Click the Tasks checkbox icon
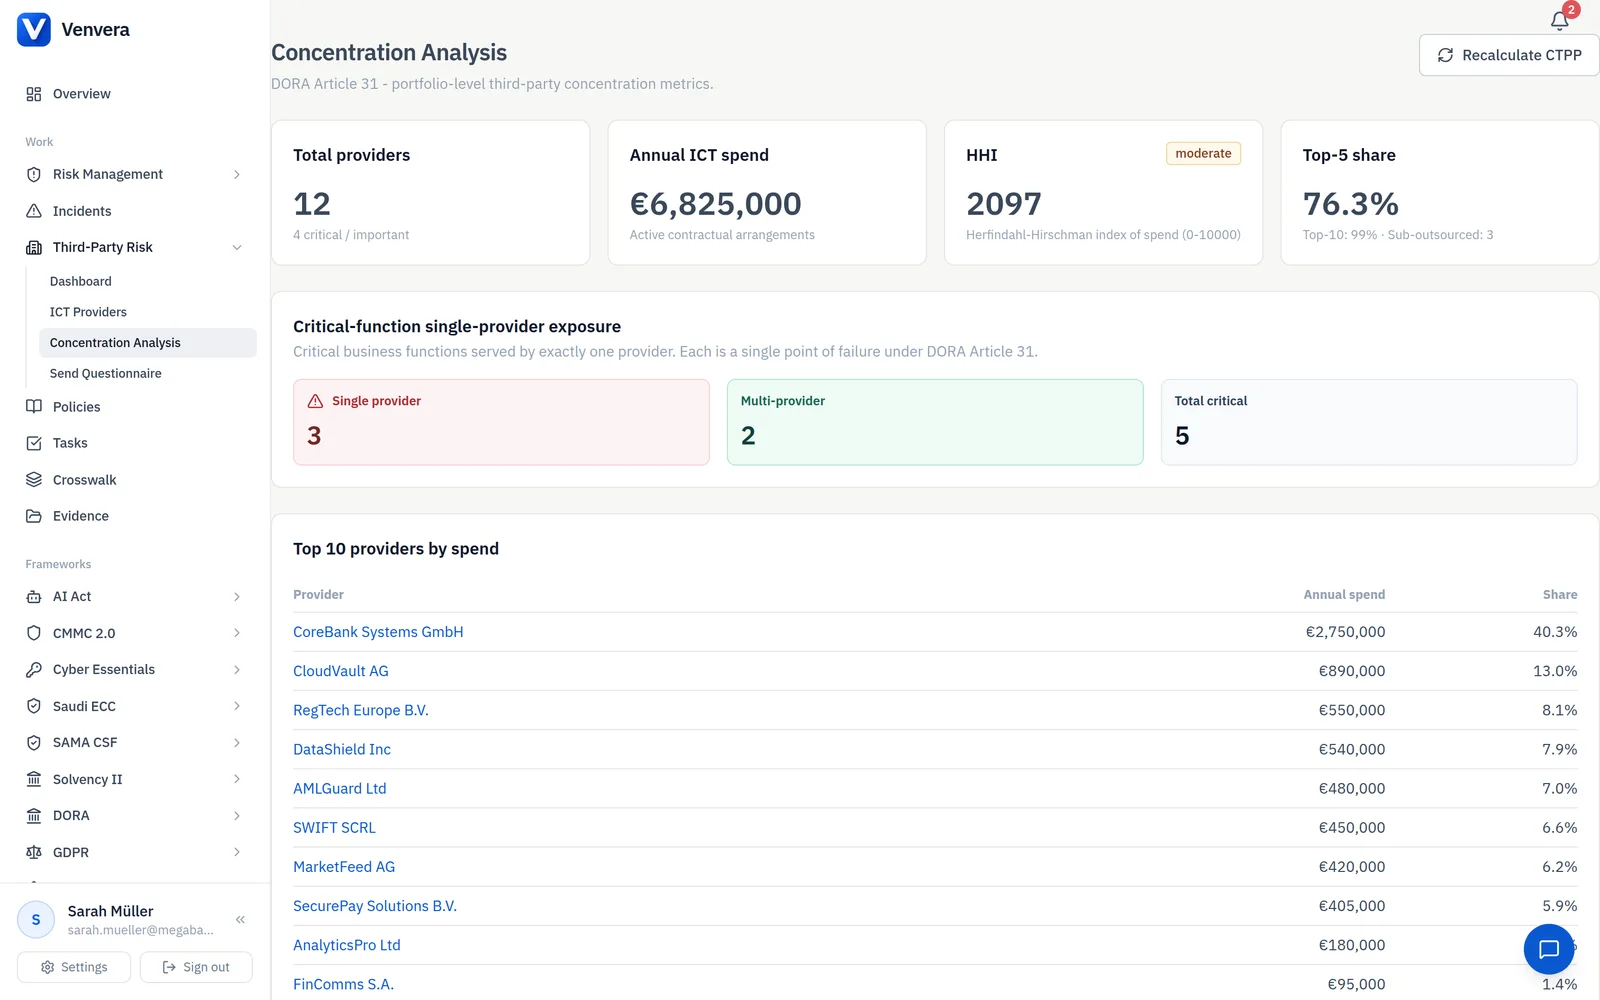 point(34,443)
